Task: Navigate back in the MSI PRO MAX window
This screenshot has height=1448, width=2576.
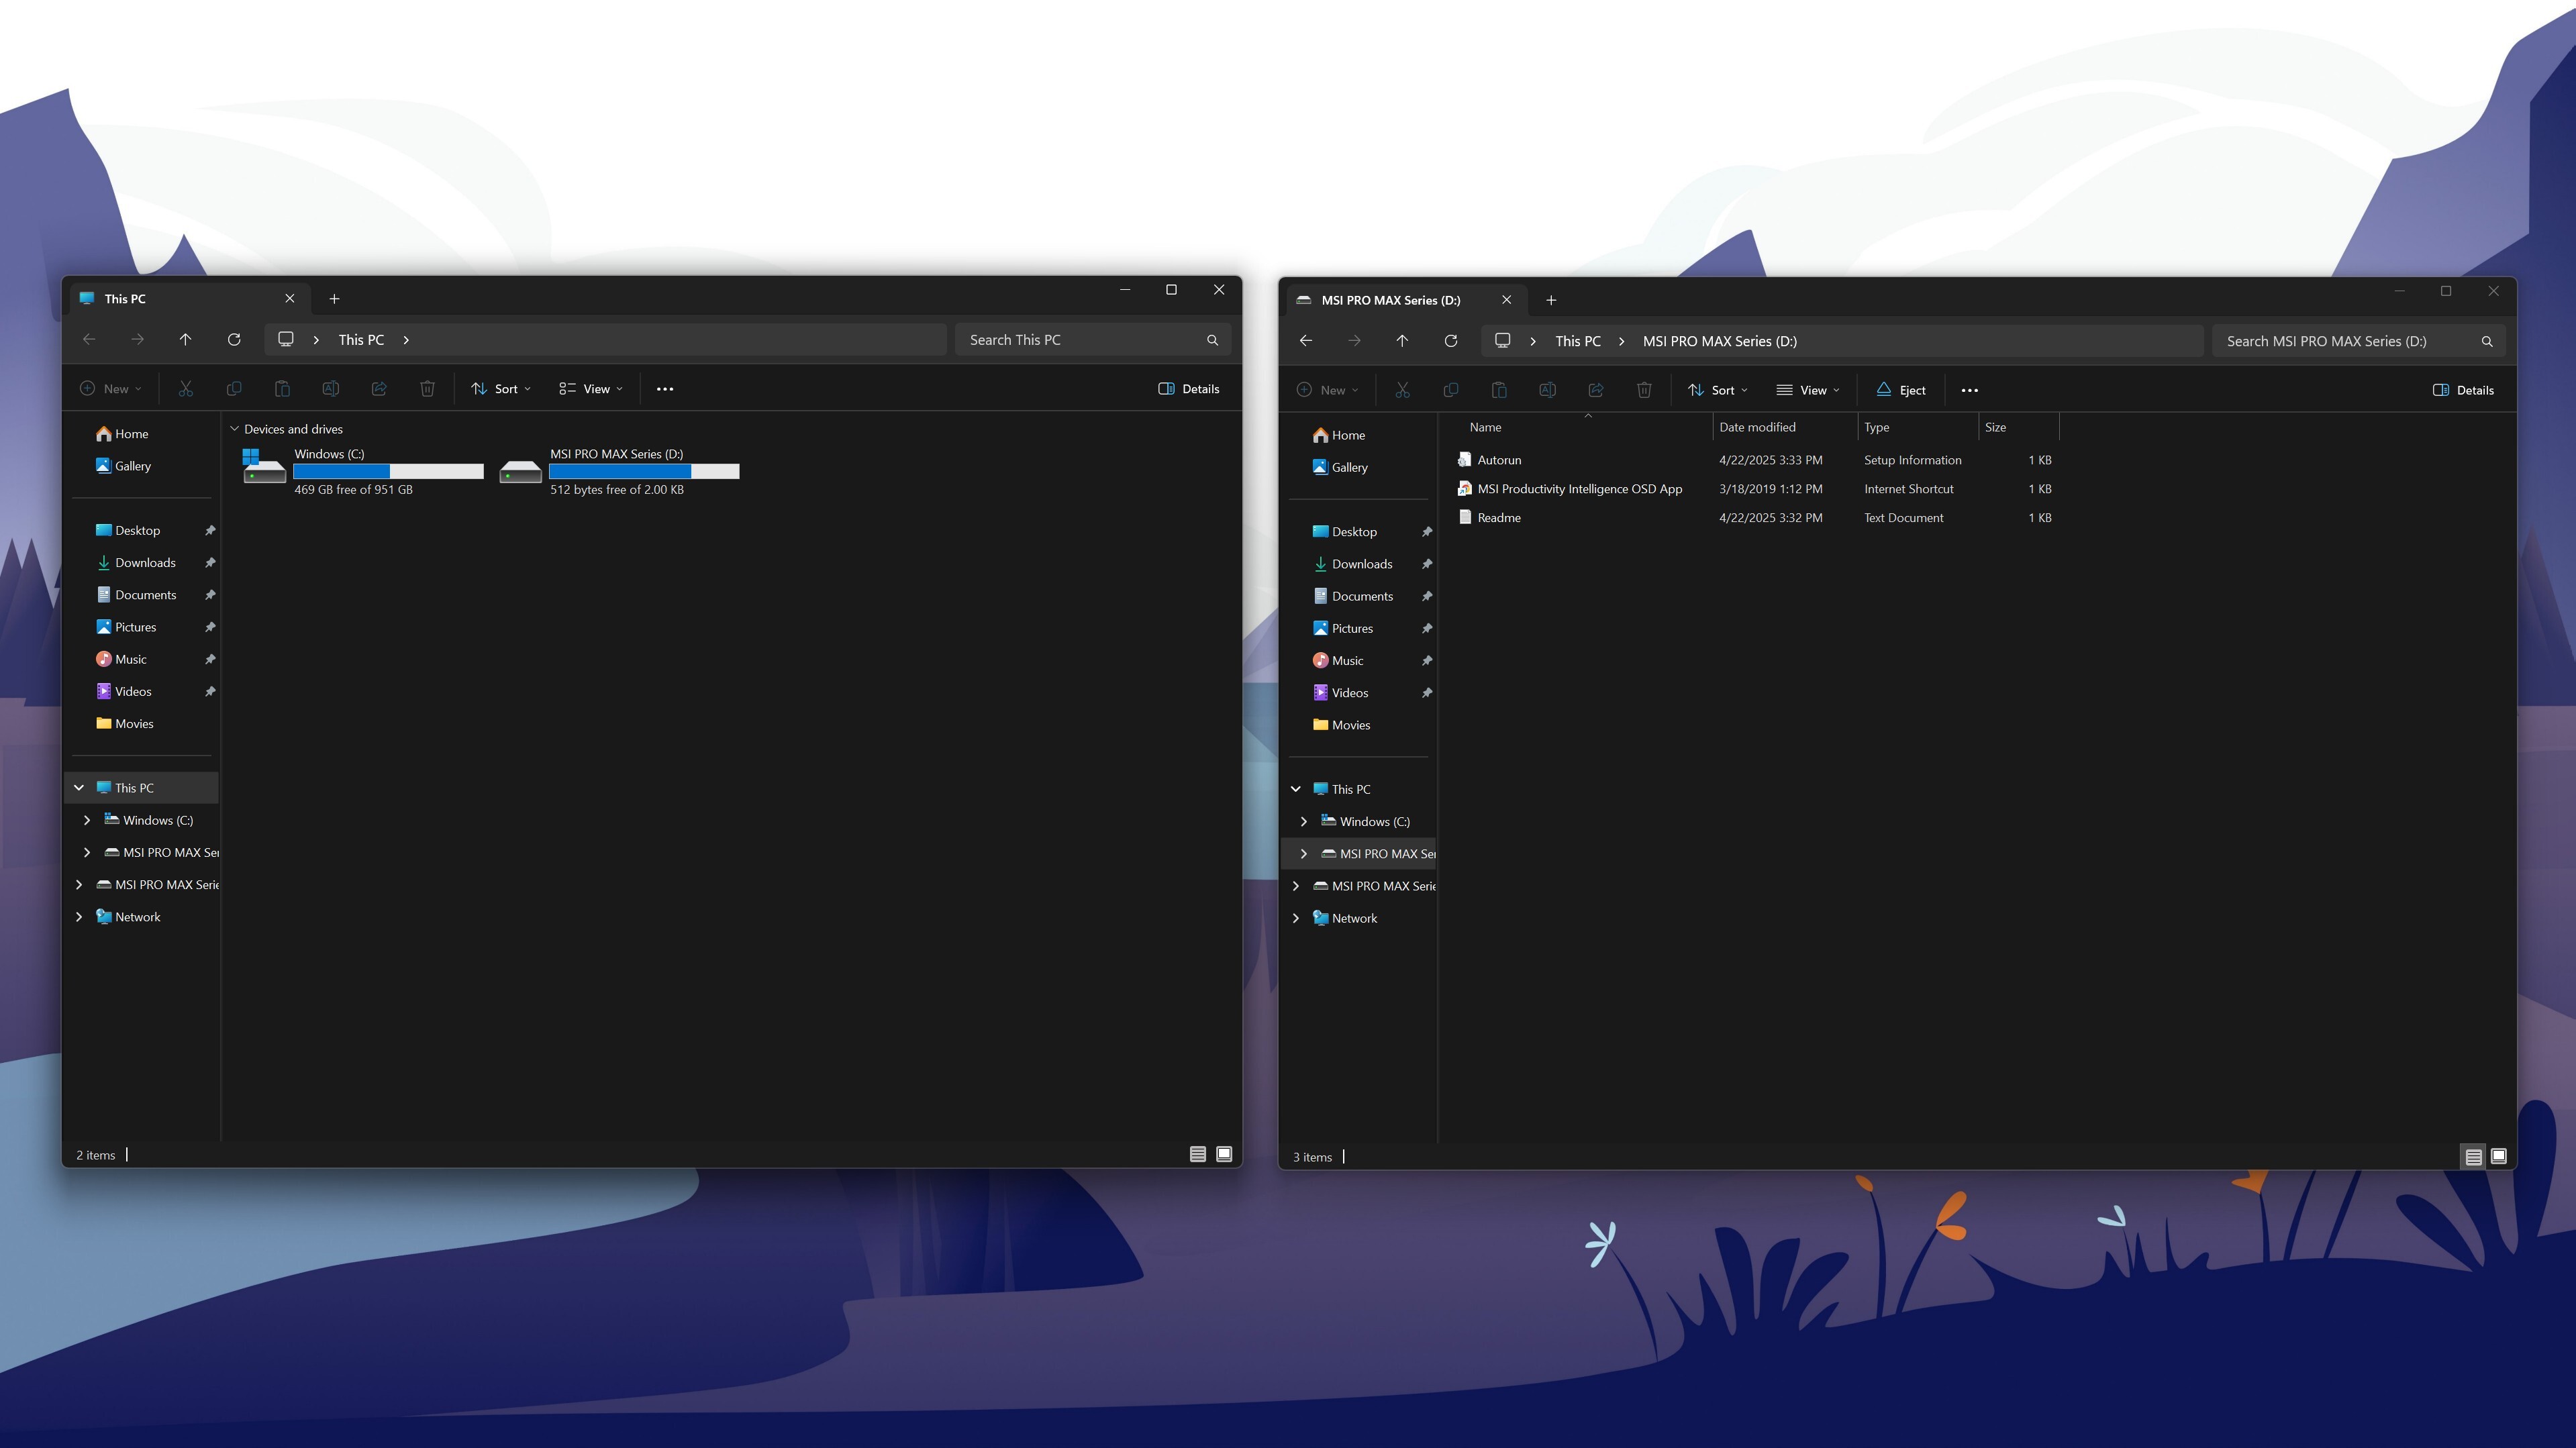Action: coord(1306,341)
